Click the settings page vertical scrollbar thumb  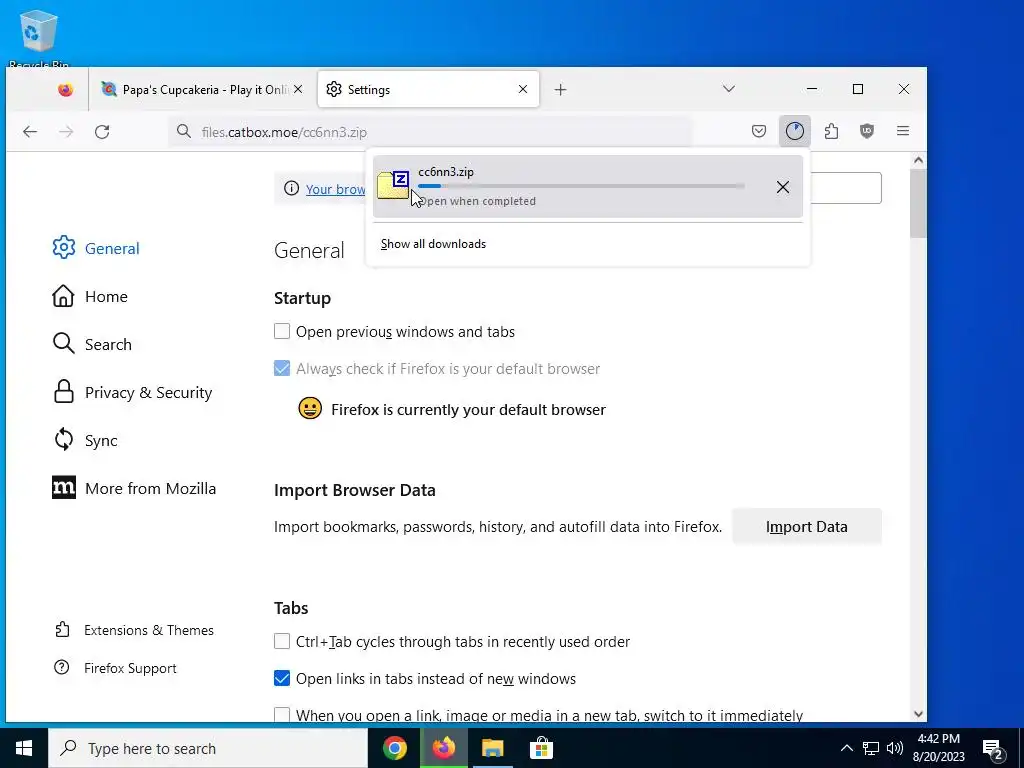[918, 203]
